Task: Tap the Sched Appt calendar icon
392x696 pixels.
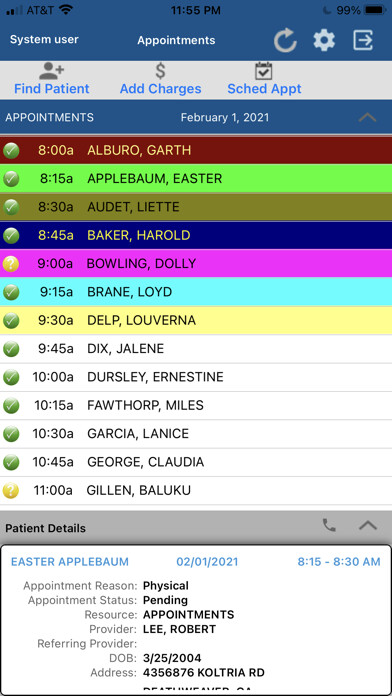Action: (264, 71)
